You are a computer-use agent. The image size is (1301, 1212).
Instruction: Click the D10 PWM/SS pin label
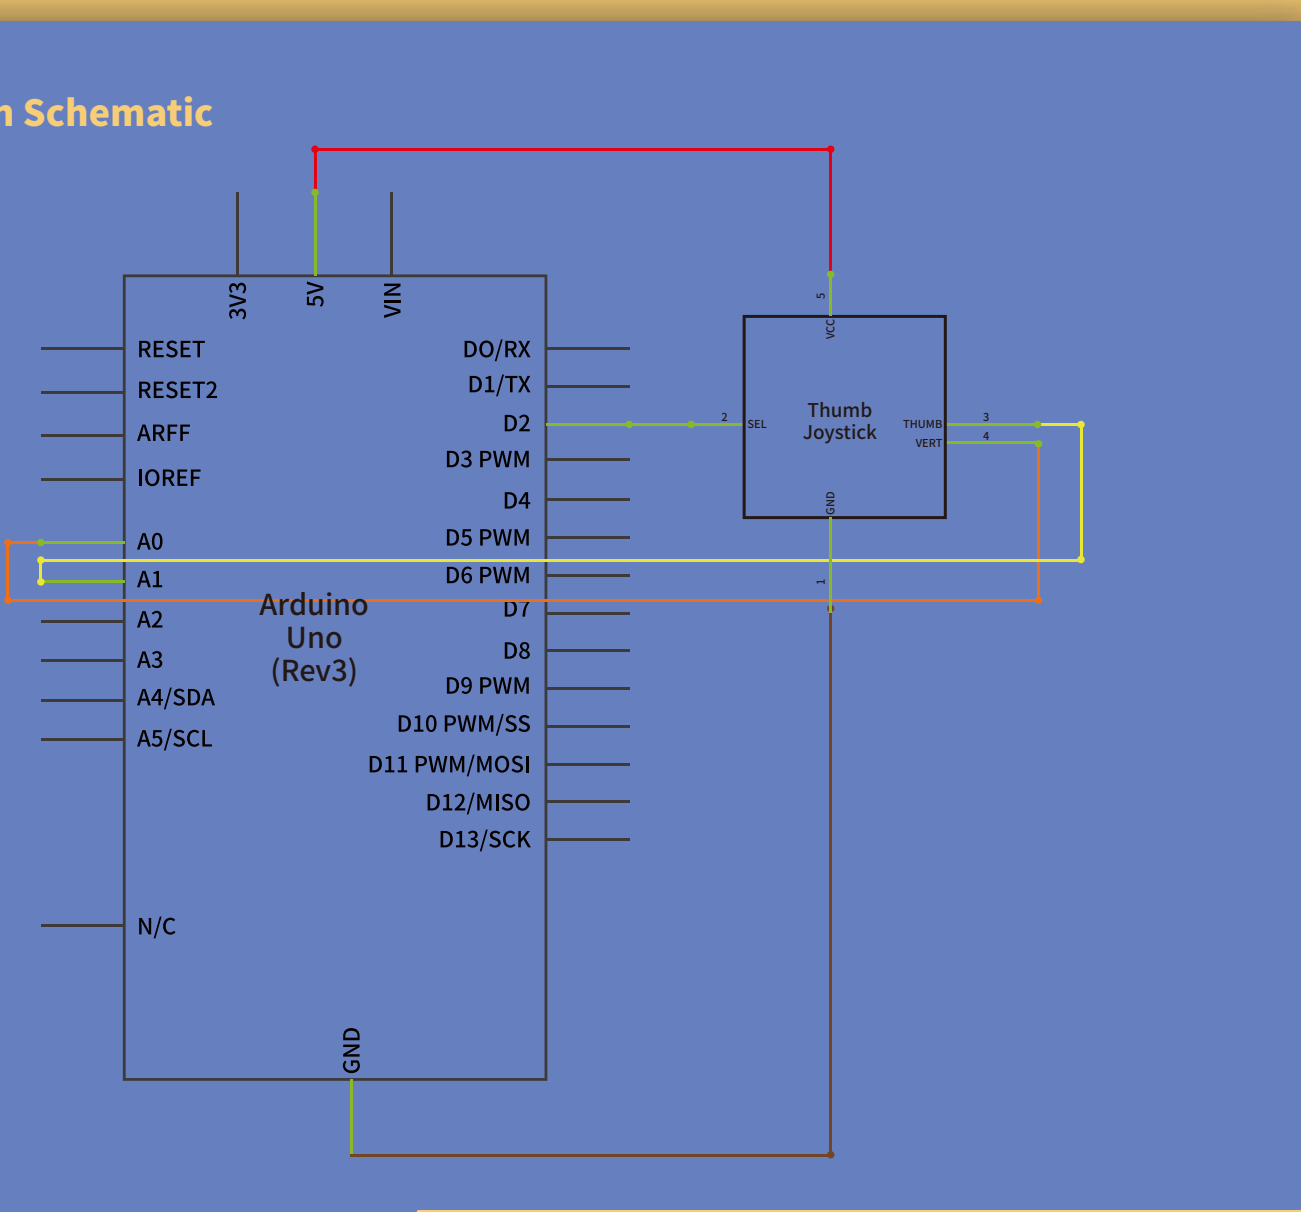(464, 724)
